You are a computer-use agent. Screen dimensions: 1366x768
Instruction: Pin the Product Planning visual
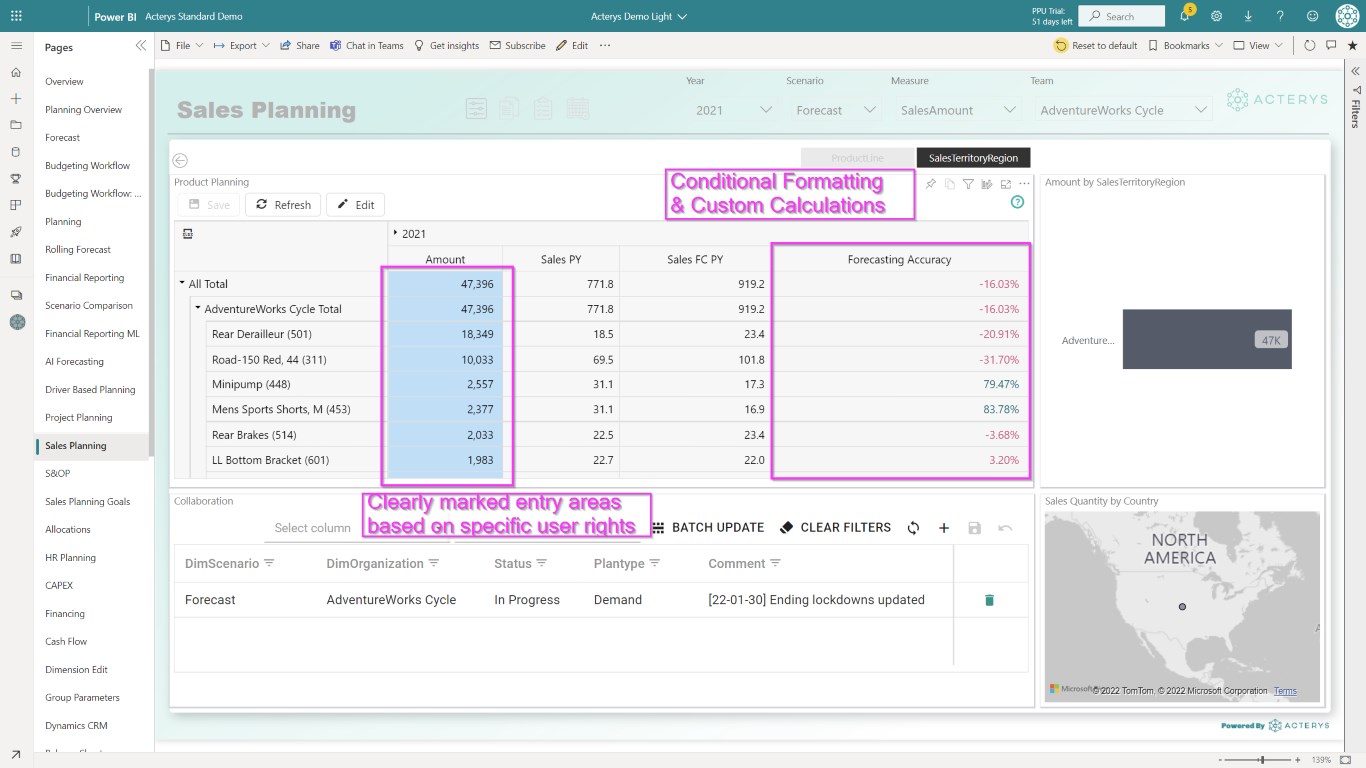click(x=931, y=184)
